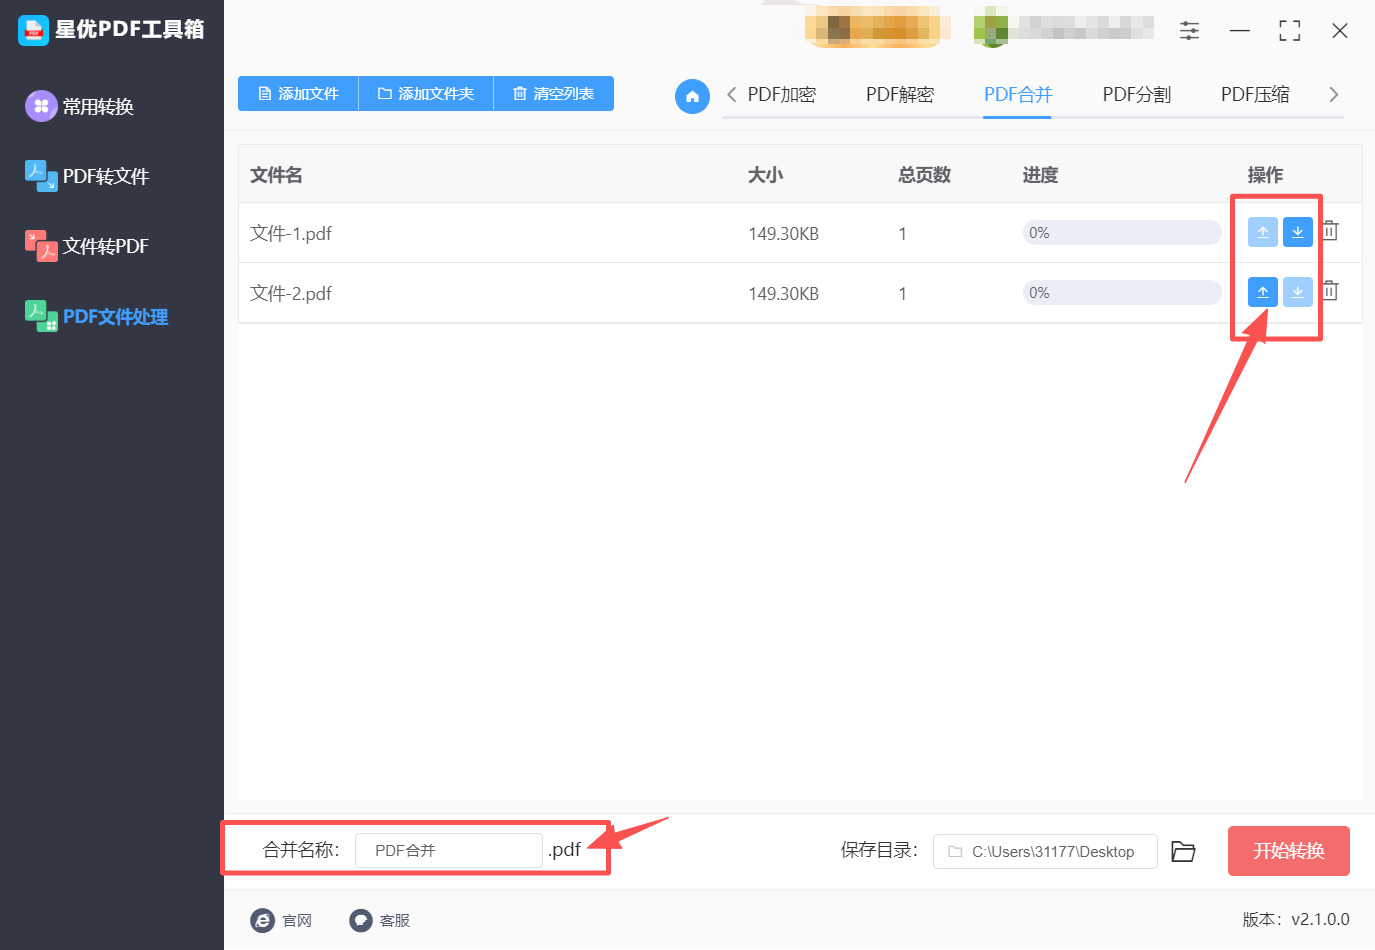Move 文件-2.pdf up using its up-arrow icon

coord(1262,291)
